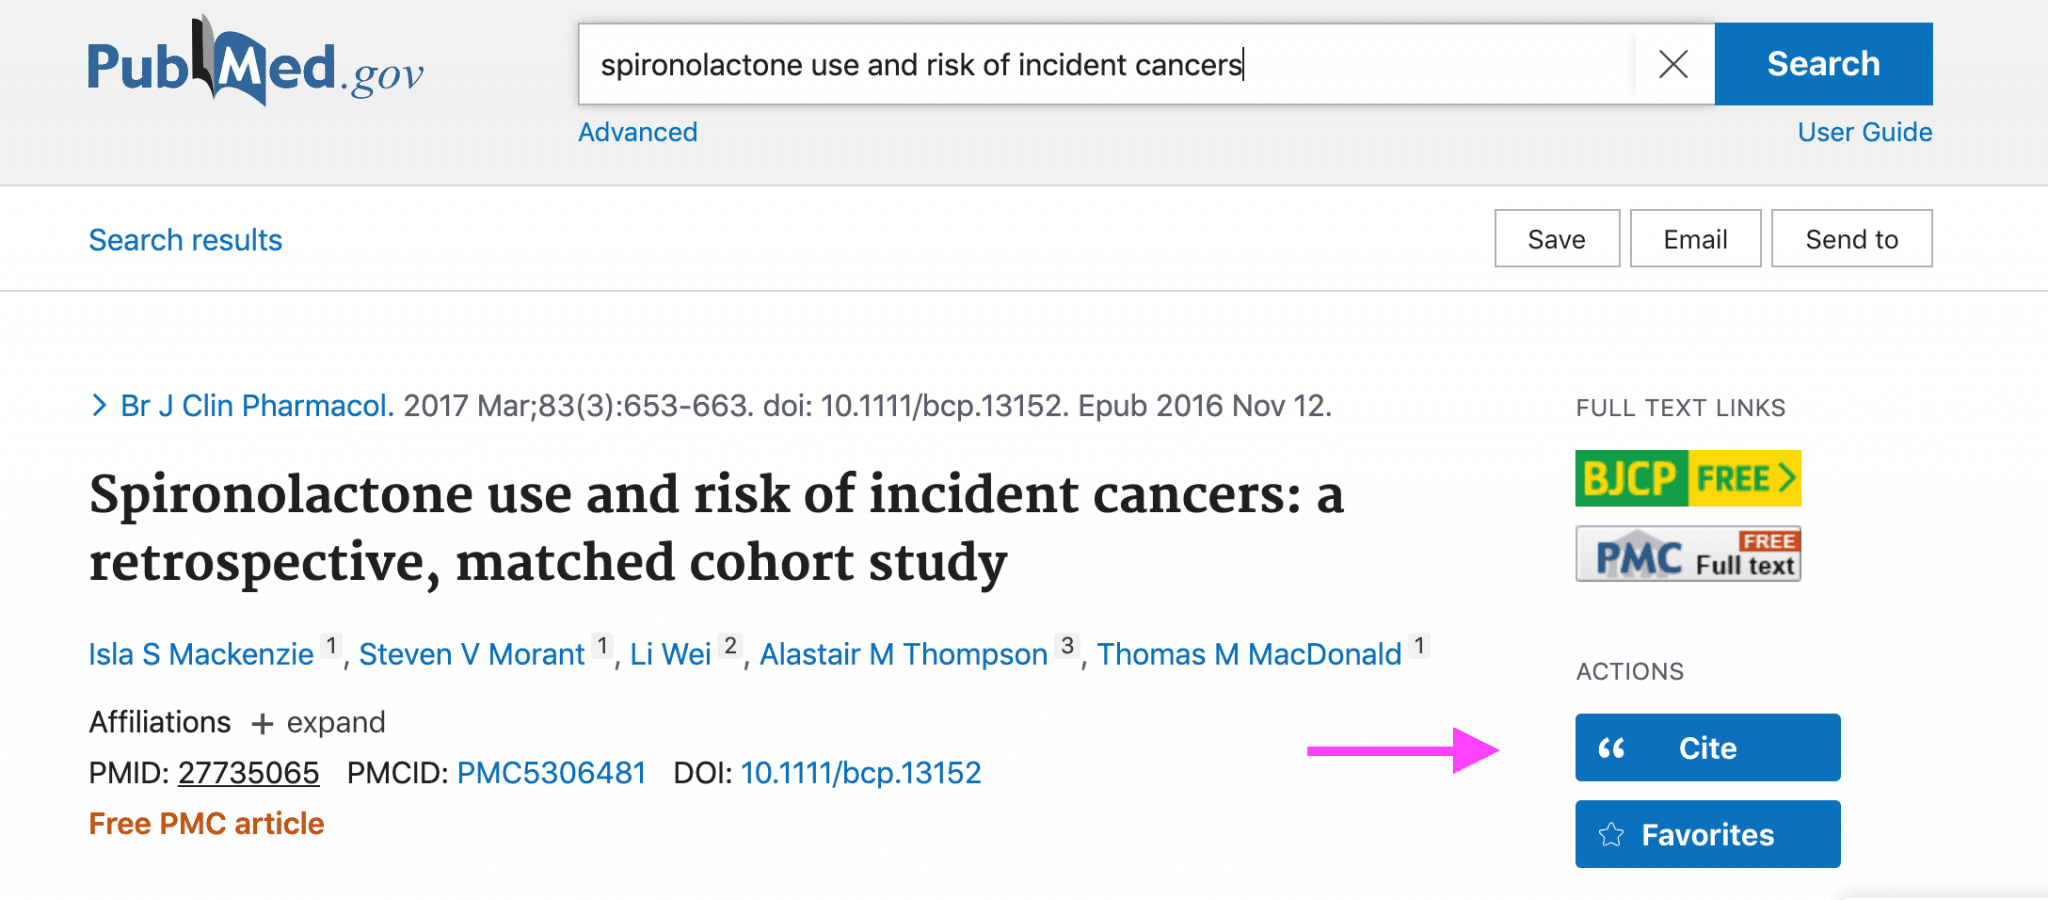This screenshot has width=2048, height=900.
Task: Click the Save button
Action: tap(1557, 239)
